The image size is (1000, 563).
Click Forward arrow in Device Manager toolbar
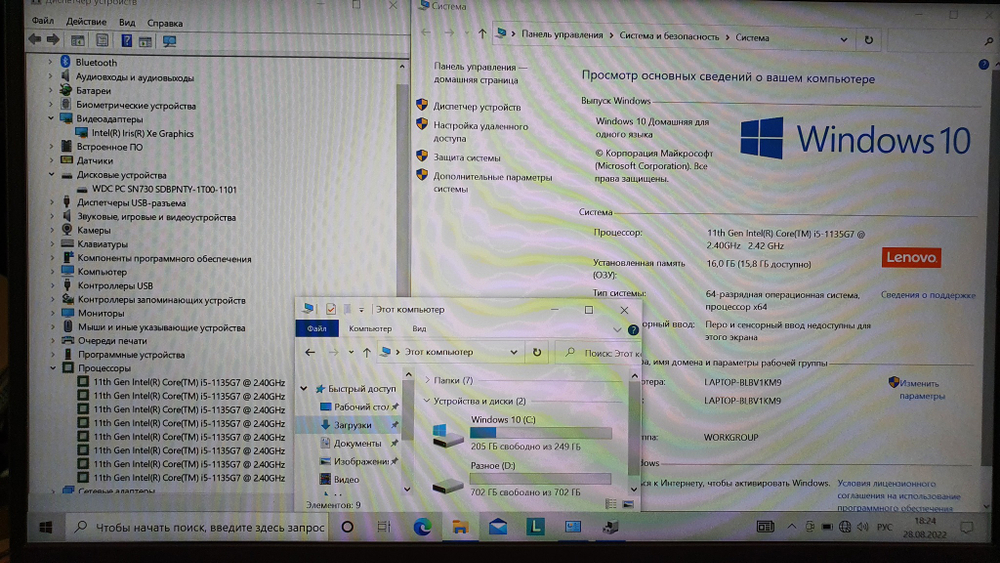[53, 40]
